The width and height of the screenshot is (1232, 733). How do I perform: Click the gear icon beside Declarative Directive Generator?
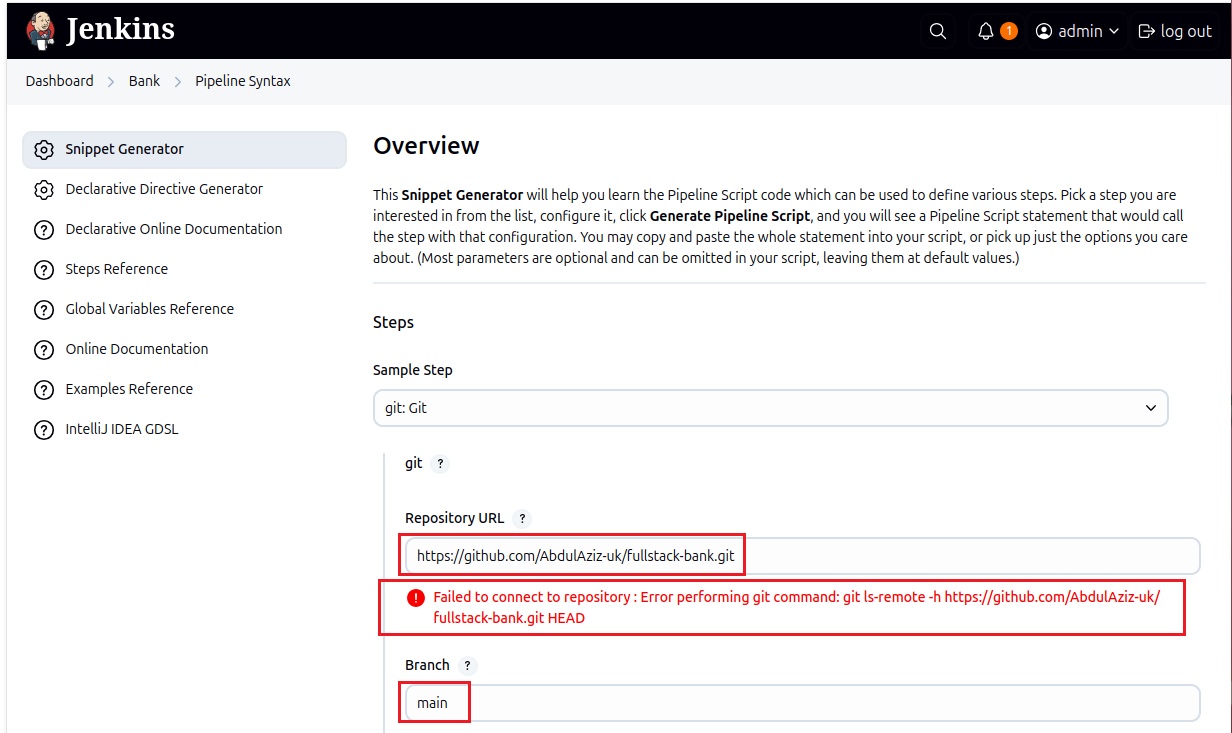[x=43, y=190]
